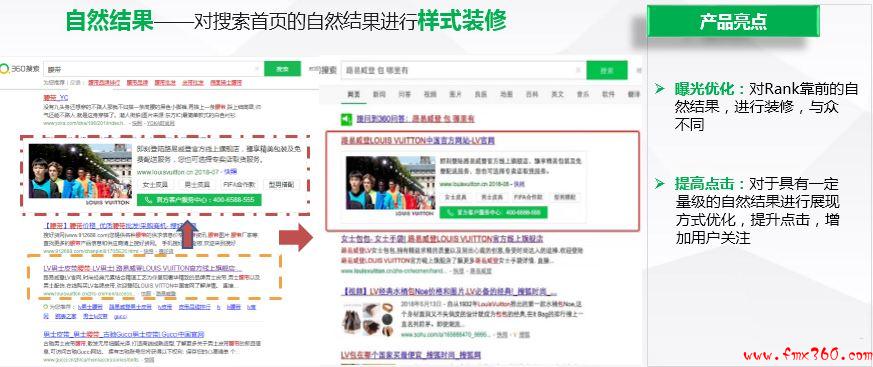Open the 视频 search tab
The width and height of the screenshot is (873, 367).
[x=430, y=95]
